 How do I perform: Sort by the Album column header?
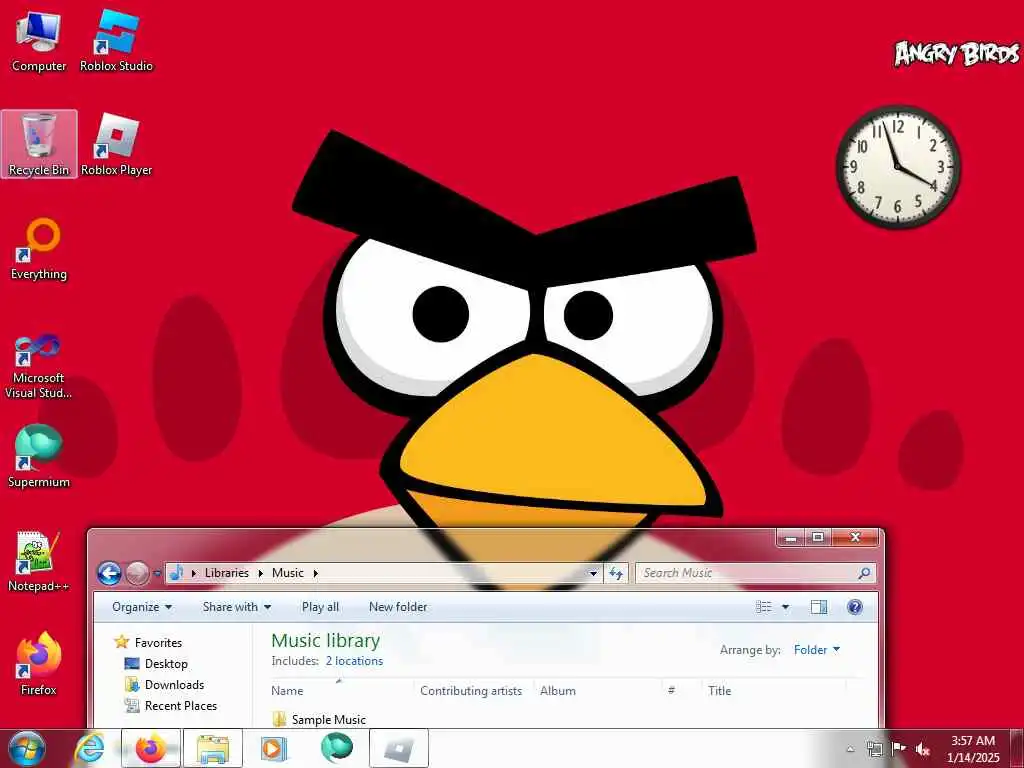(597, 690)
